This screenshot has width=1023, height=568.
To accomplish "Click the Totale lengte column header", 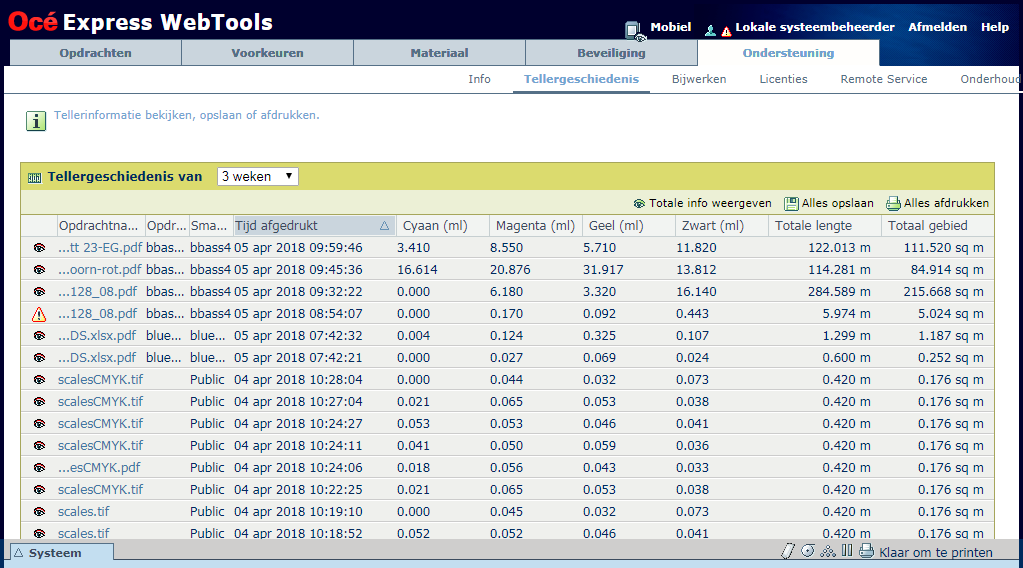I will click(x=825, y=226).
